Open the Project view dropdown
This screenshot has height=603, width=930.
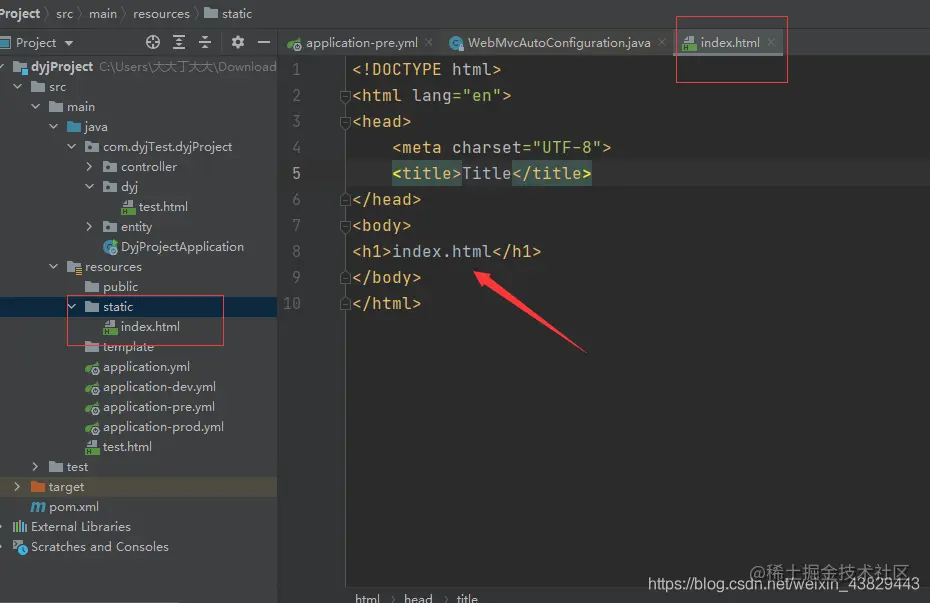pos(69,43)
